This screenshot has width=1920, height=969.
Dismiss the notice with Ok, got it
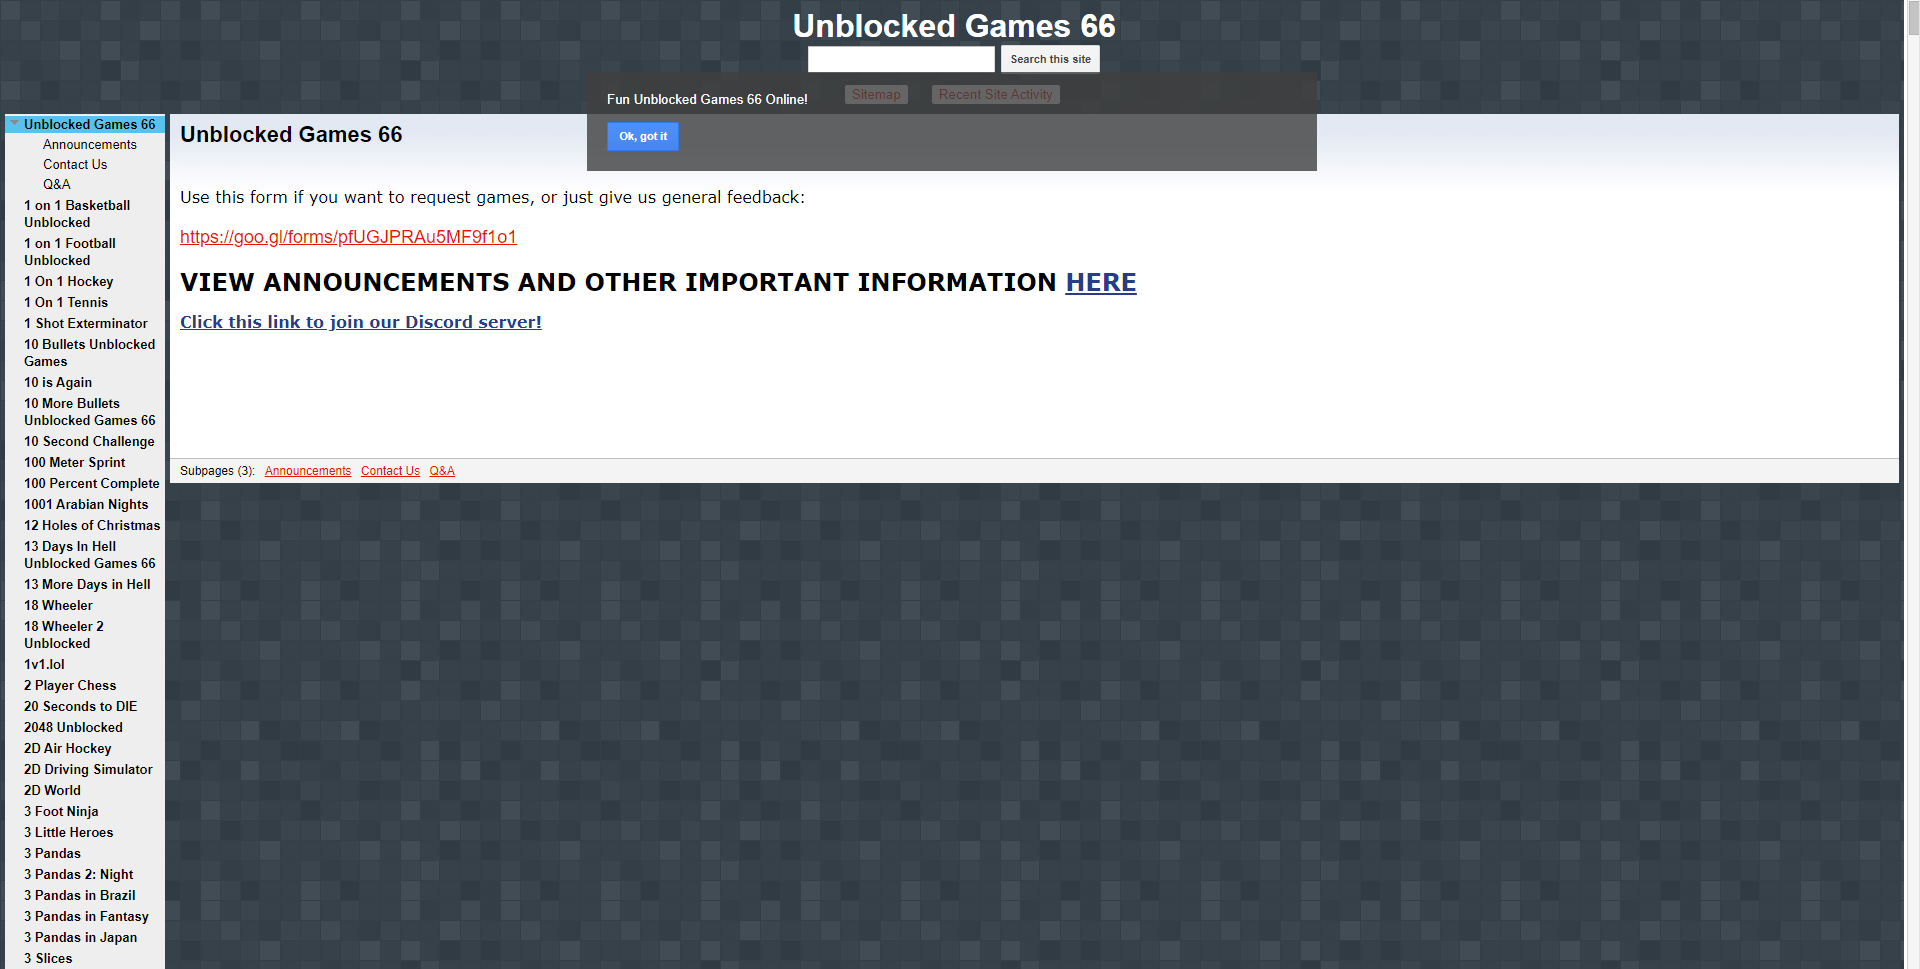coord(643,137)
